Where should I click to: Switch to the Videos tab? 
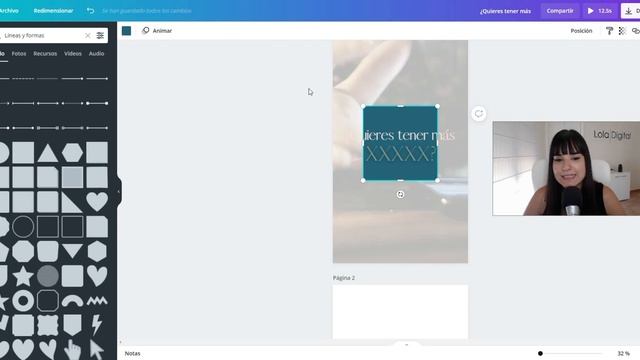[x=73, y=53]
